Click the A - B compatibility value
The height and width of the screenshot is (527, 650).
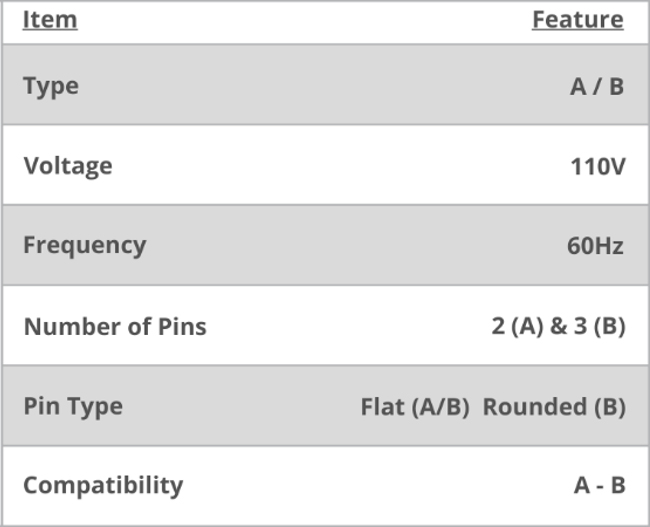click(599, 486)
